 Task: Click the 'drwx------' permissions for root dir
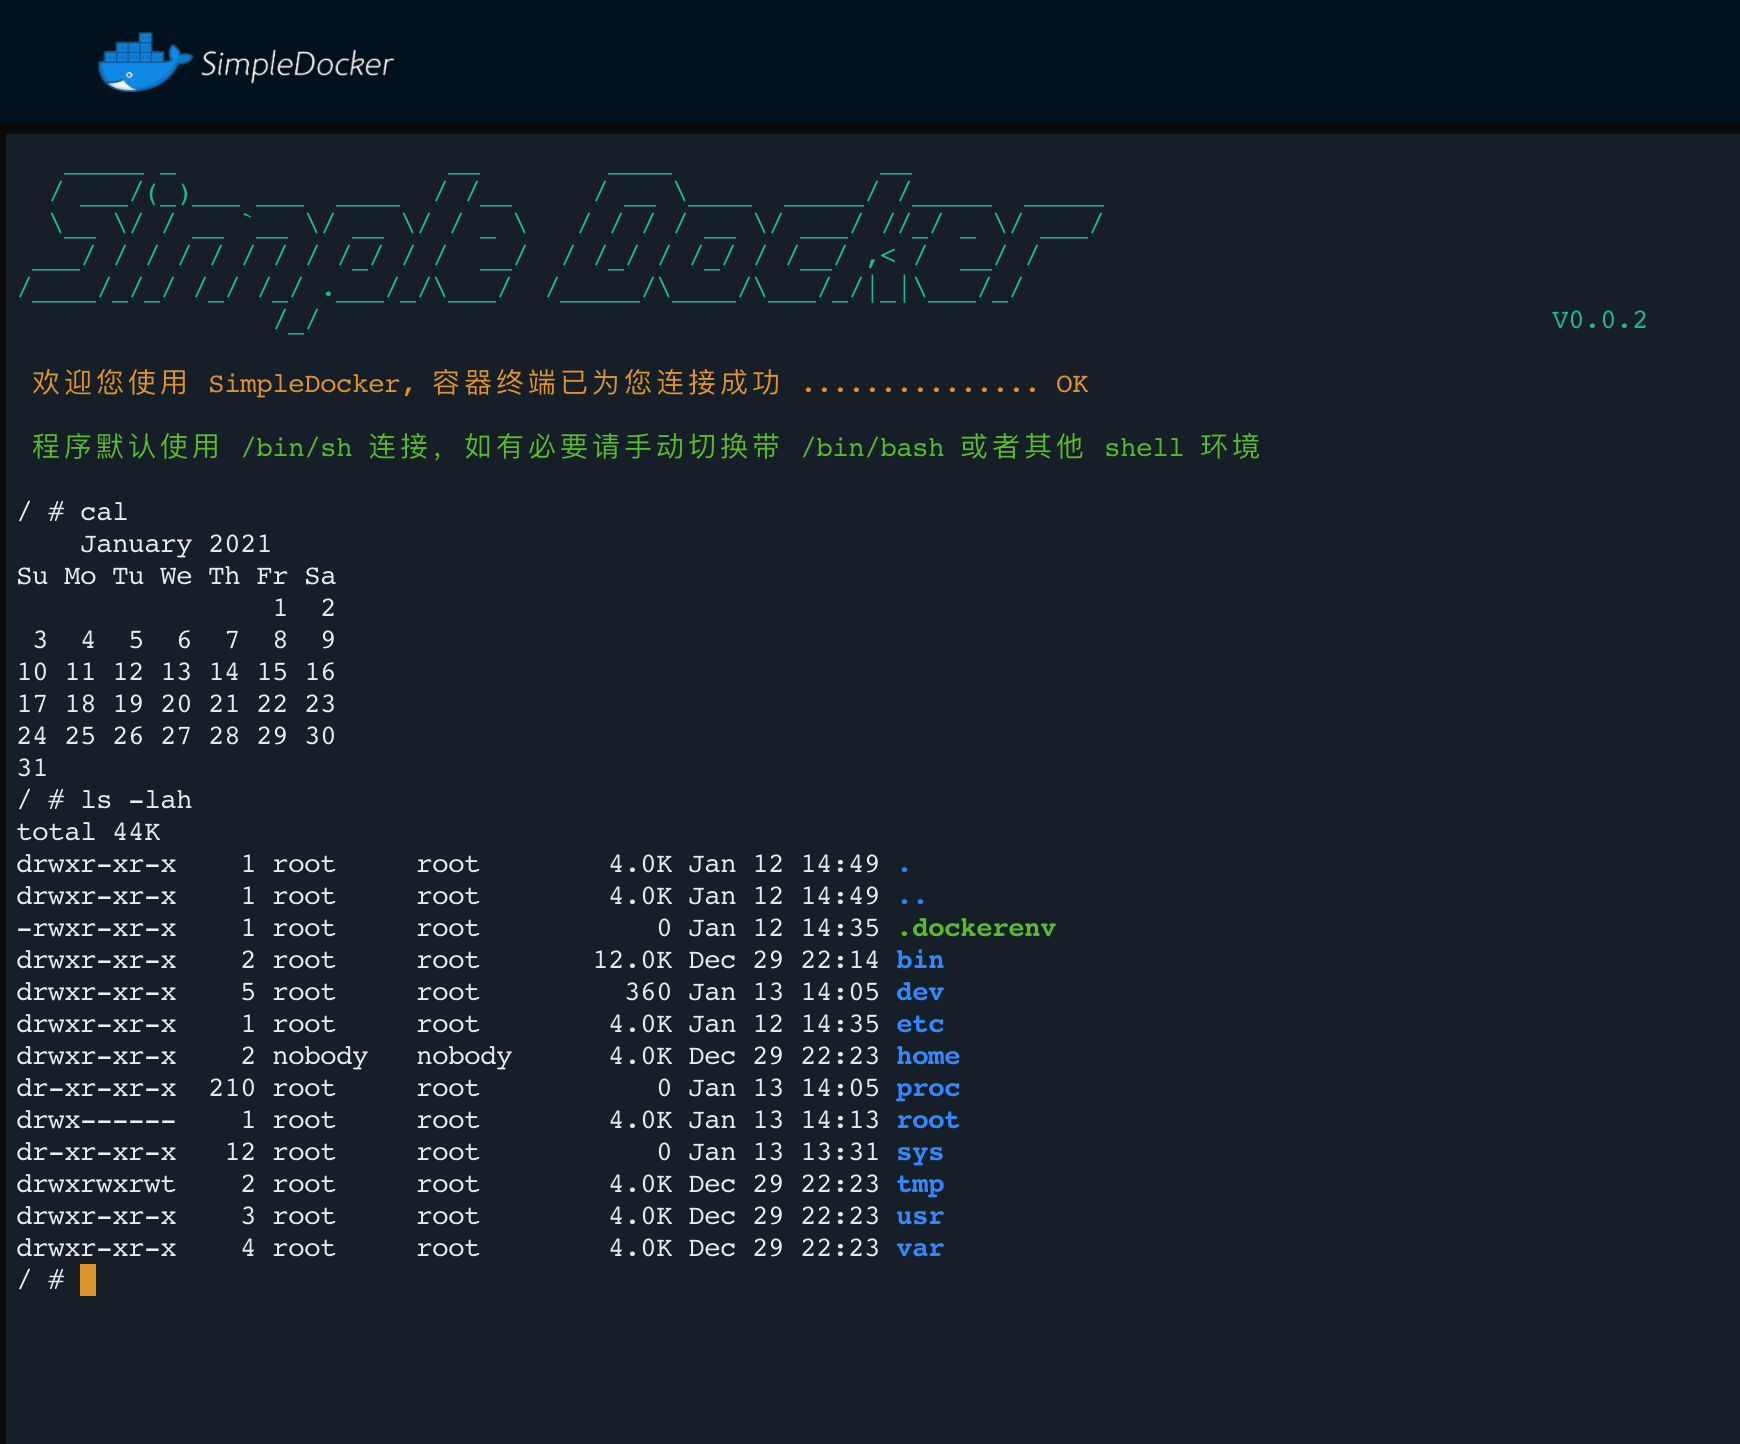point(96,1120)
